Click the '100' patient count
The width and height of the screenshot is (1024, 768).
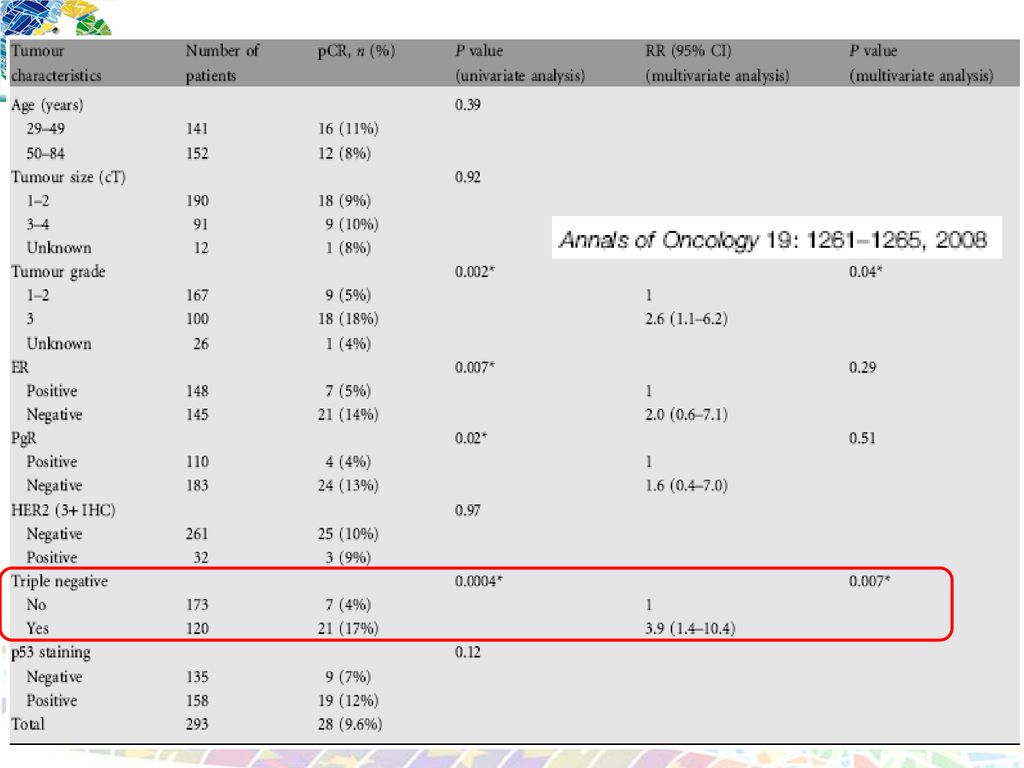point(197,319)
